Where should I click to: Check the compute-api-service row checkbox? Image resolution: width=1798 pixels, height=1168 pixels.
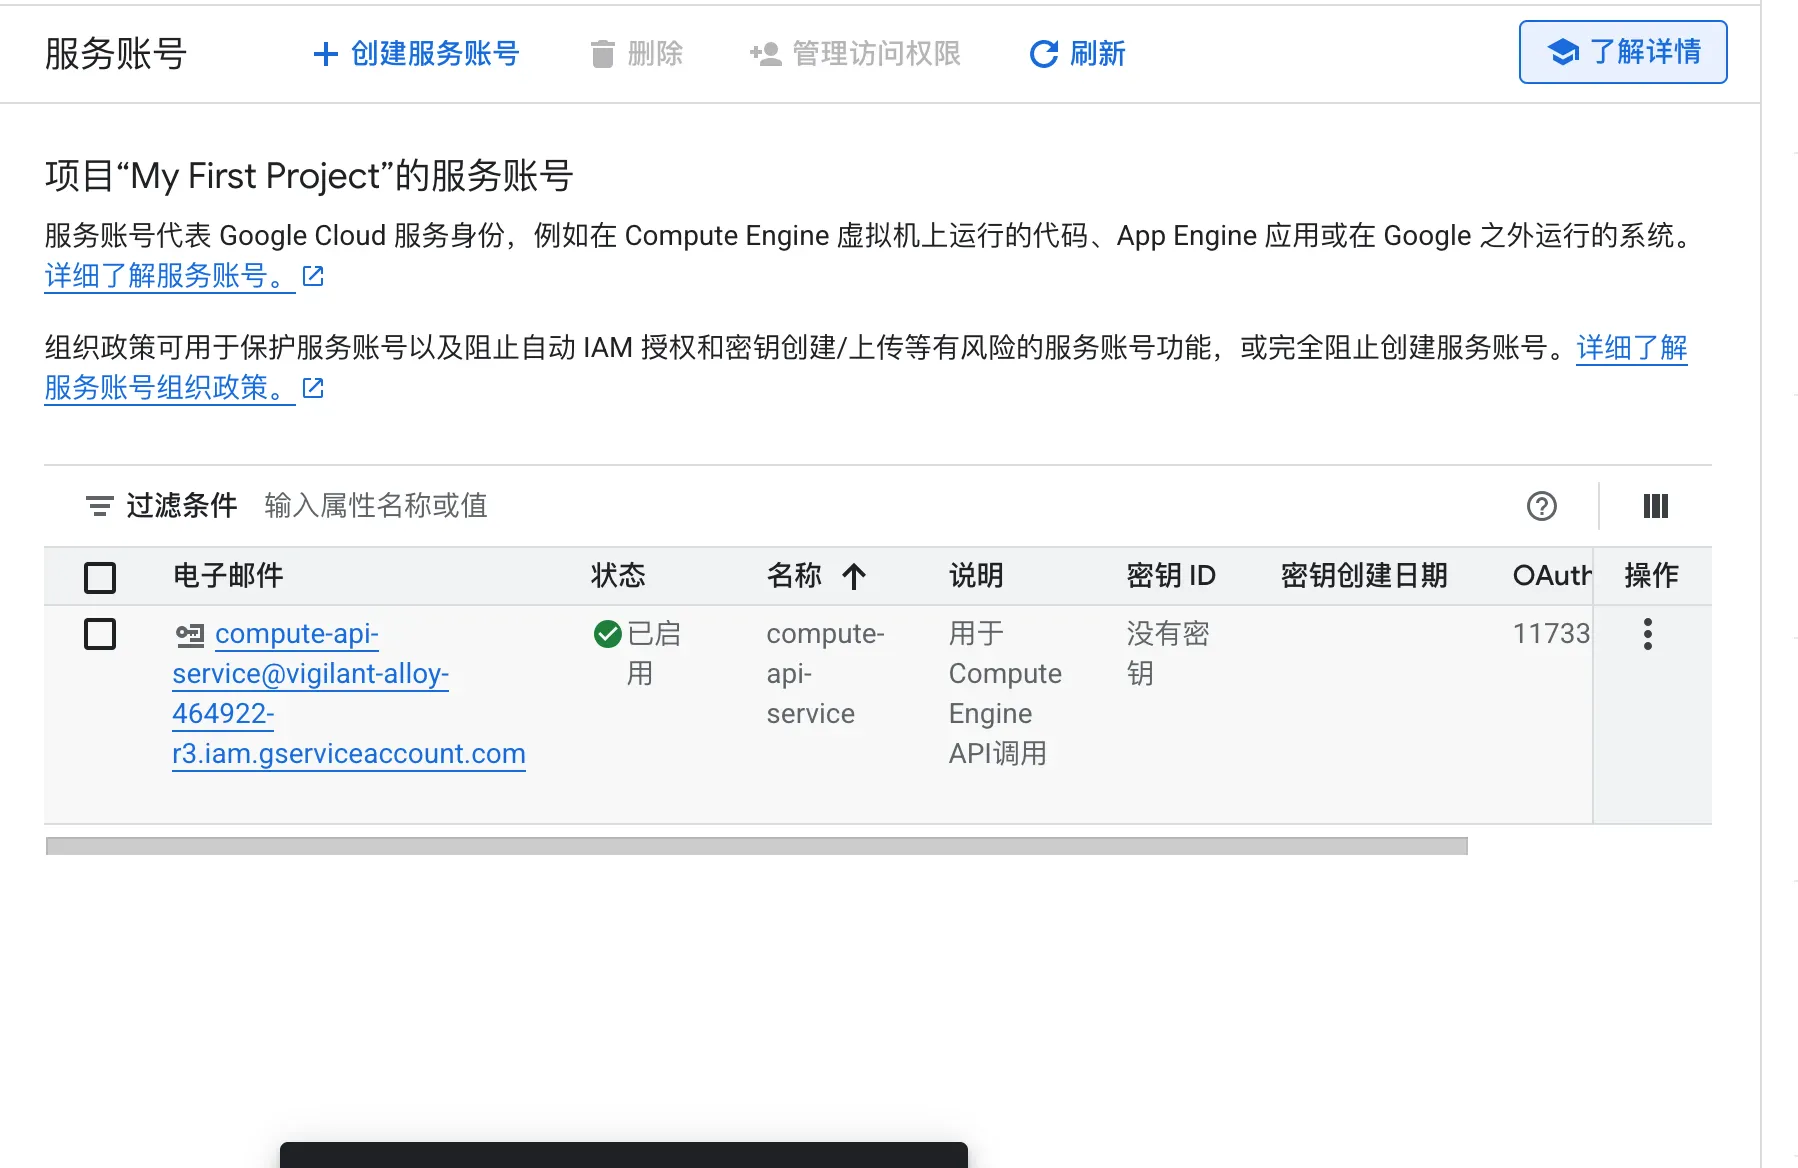click(100, 634)
